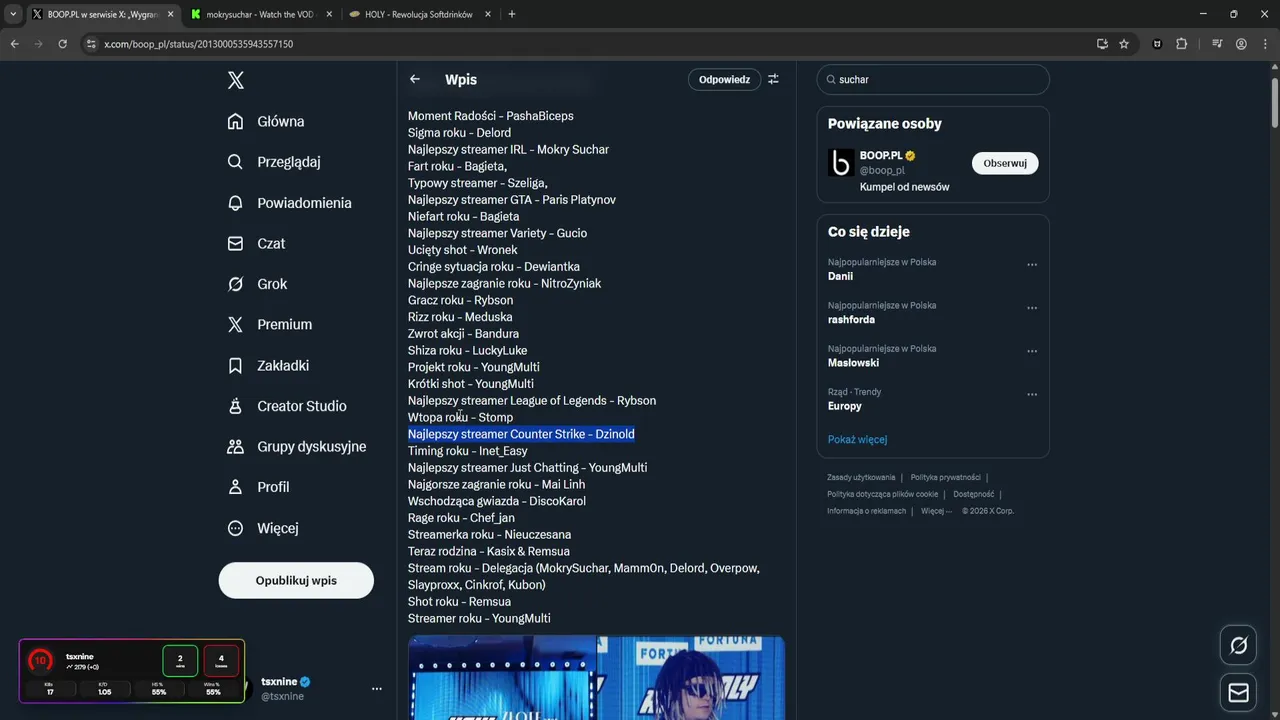Open the post image thumbnail
This screenshot has width=1280, height=720.
596,678
